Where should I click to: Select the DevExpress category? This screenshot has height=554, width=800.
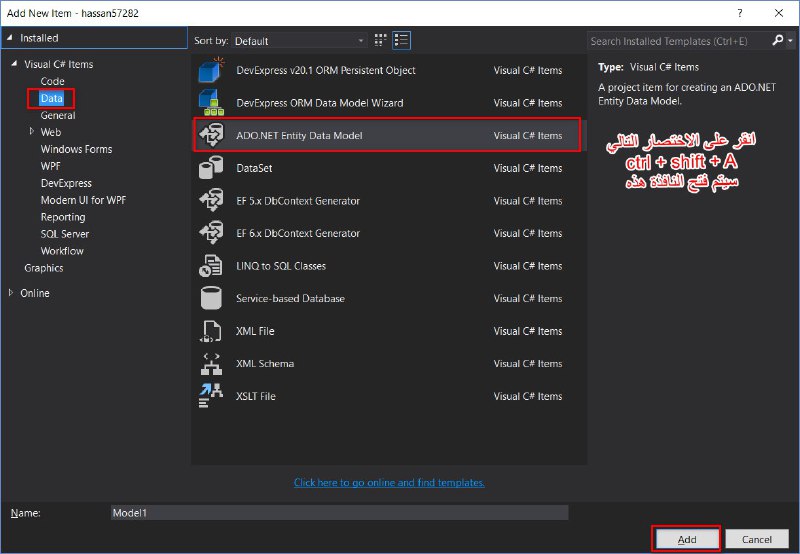(x=66, y=183)
